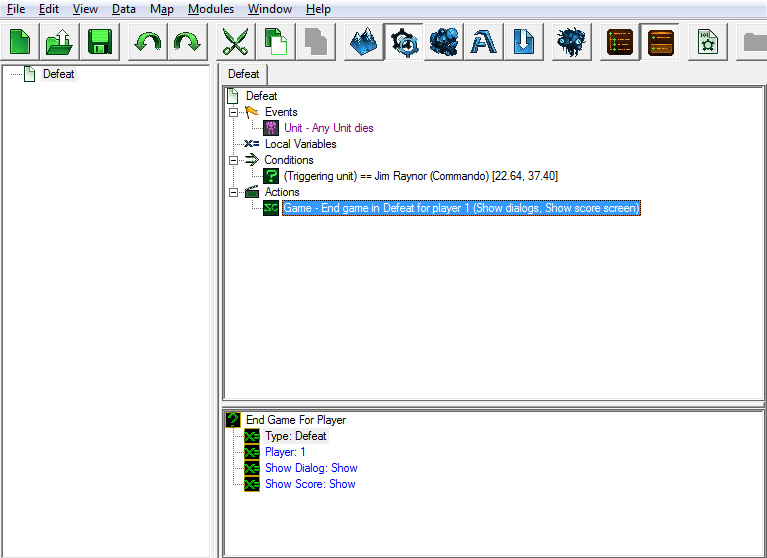The image size is (767, 558).
Task: Click the Unit event purple icon
Action: point(271,128)
